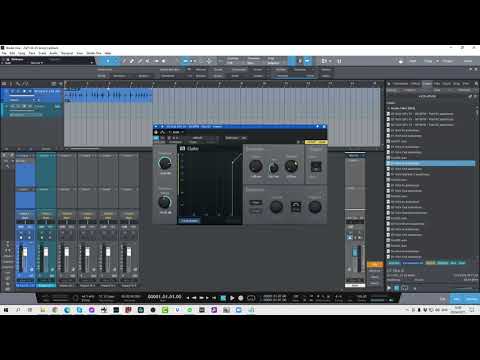
Task: Toggle the Mix console button in the bottom bar
Action: 456,299
